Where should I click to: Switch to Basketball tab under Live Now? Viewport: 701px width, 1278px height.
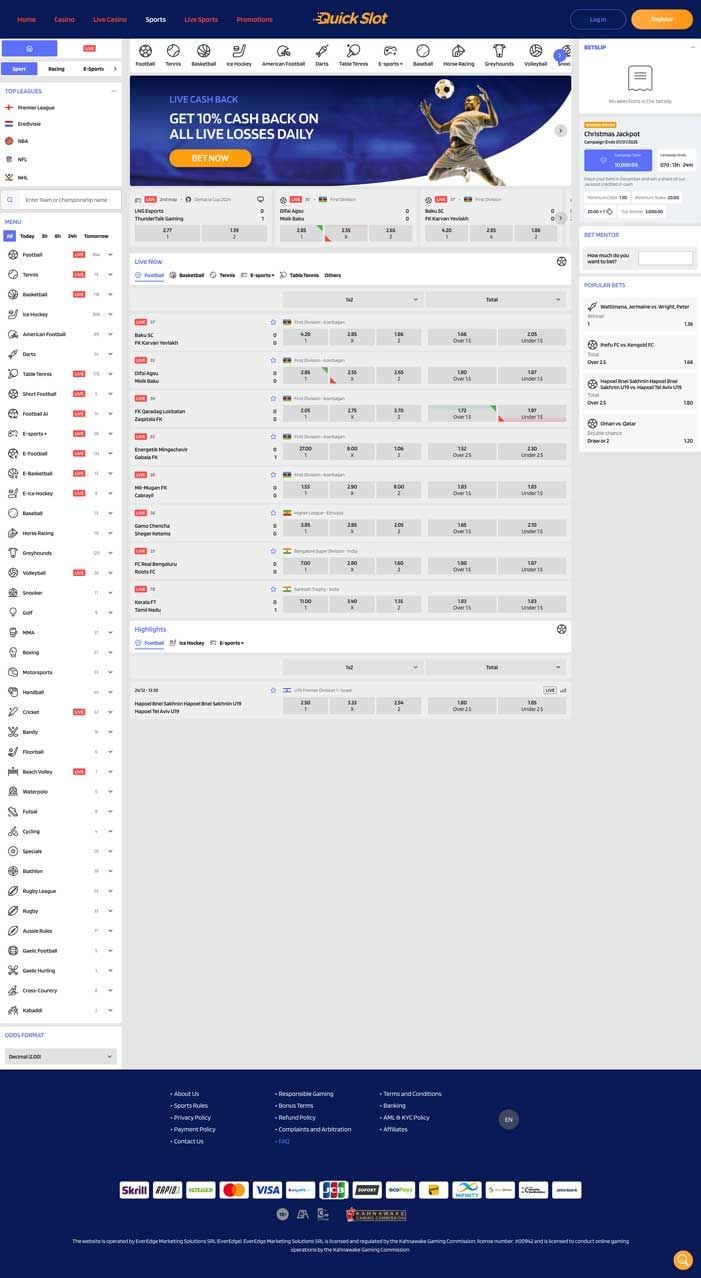(187, 275)
